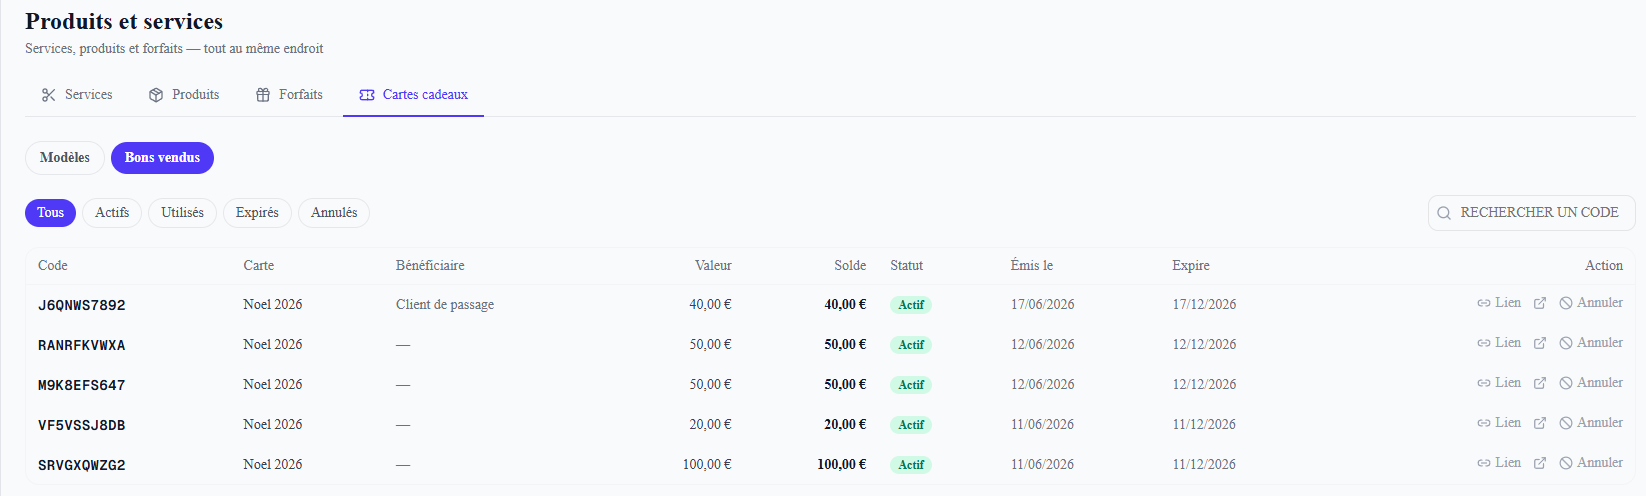Click the Bénéficiaire column header
Viewport: 1646px width, 496px height.
tap(430, 265)
